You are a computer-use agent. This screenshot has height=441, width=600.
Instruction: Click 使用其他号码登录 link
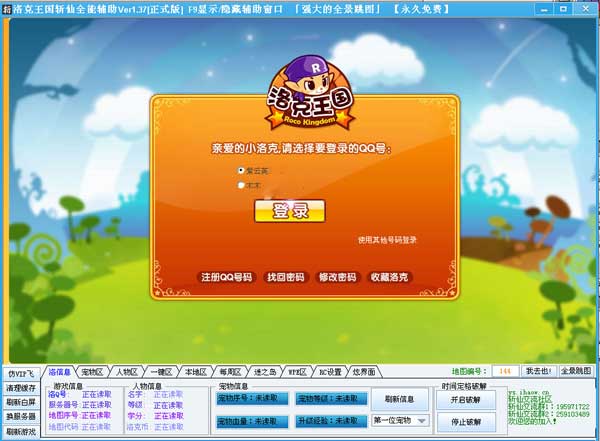(x=387, y=240)
